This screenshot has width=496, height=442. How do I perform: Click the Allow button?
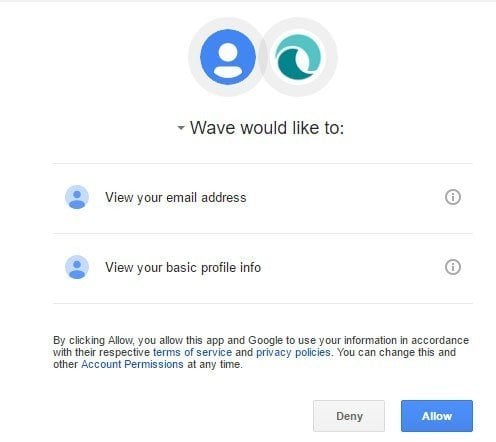tap(437, 416)
